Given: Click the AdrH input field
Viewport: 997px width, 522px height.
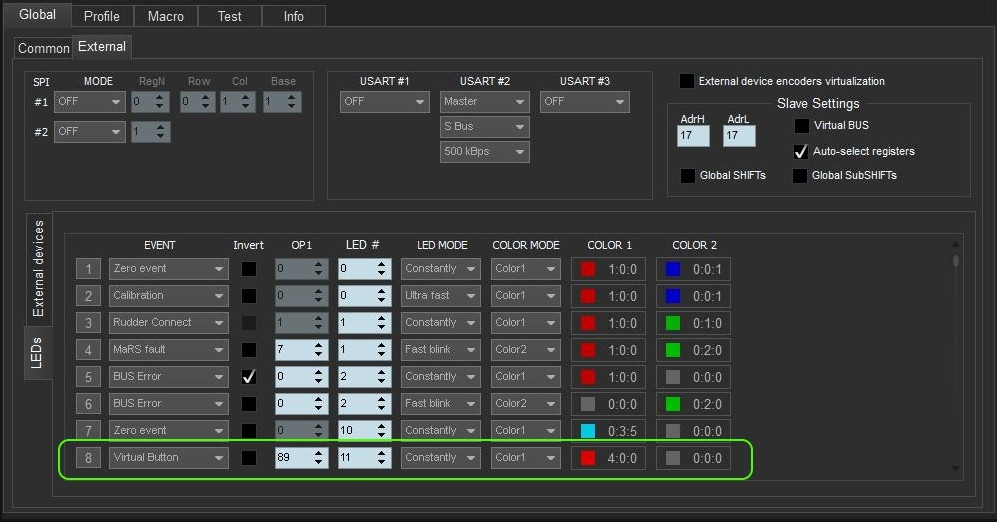Looking at the screenshot, I should tap(692, 136).
